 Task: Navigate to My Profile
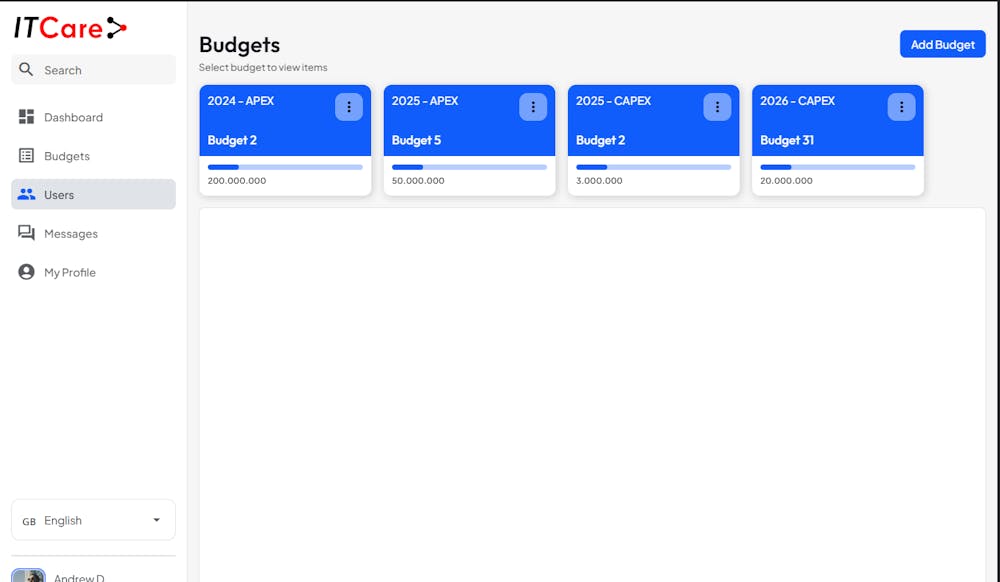click(x=93, y=272)
